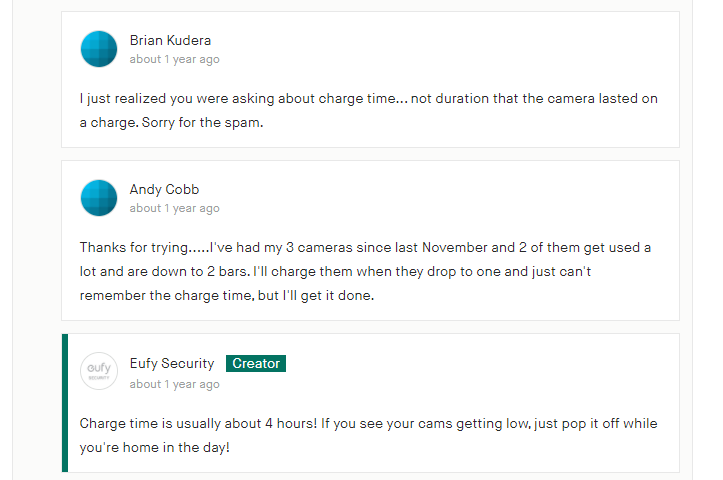Click Andy Cobb's blue avatar
Viewport: 723px width, 480px height.
[x=99, y=198]
